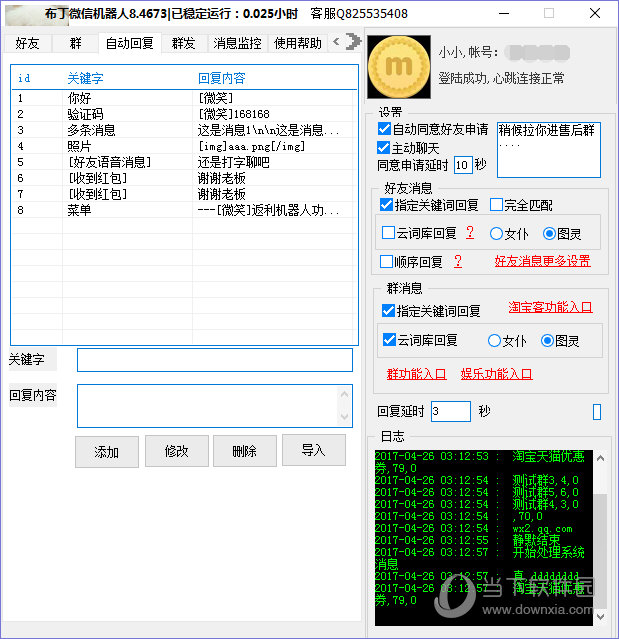Select the row with keyword 多条消息
The width and height of the screenshot is (619, 639).
click(184, 130)
